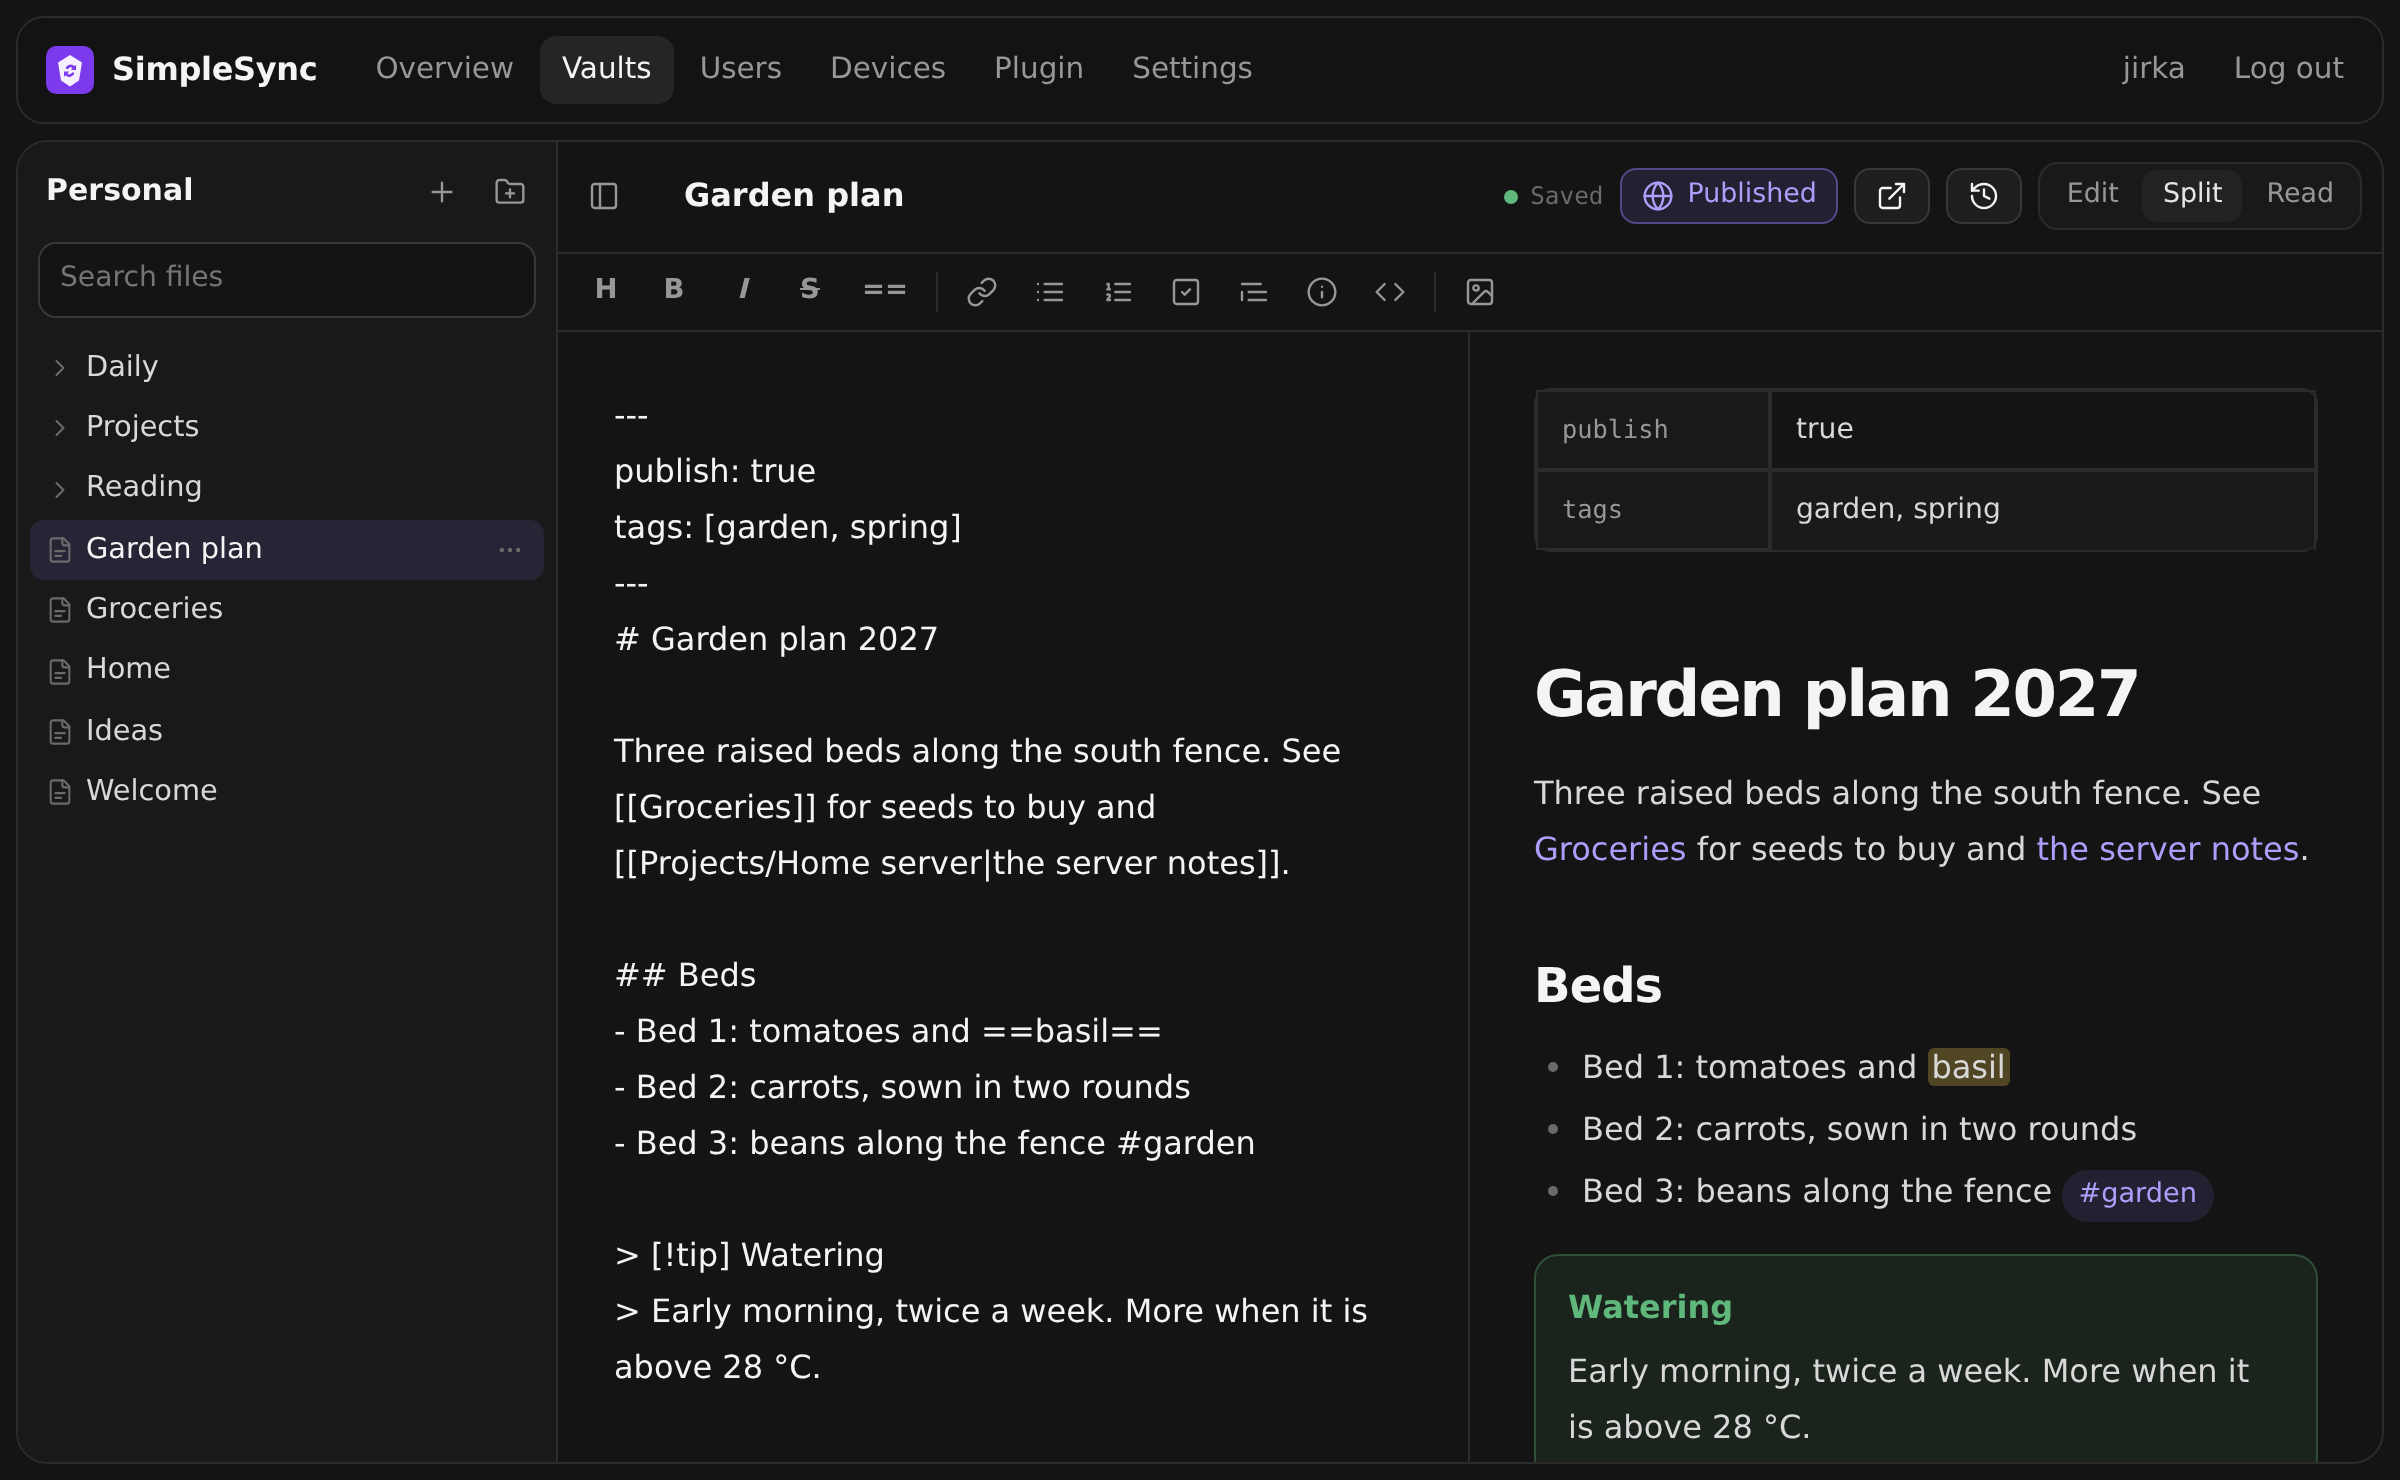Screen dimensions: 2400x1480
Task: Insert a code block
Action: click(1390, 292)
